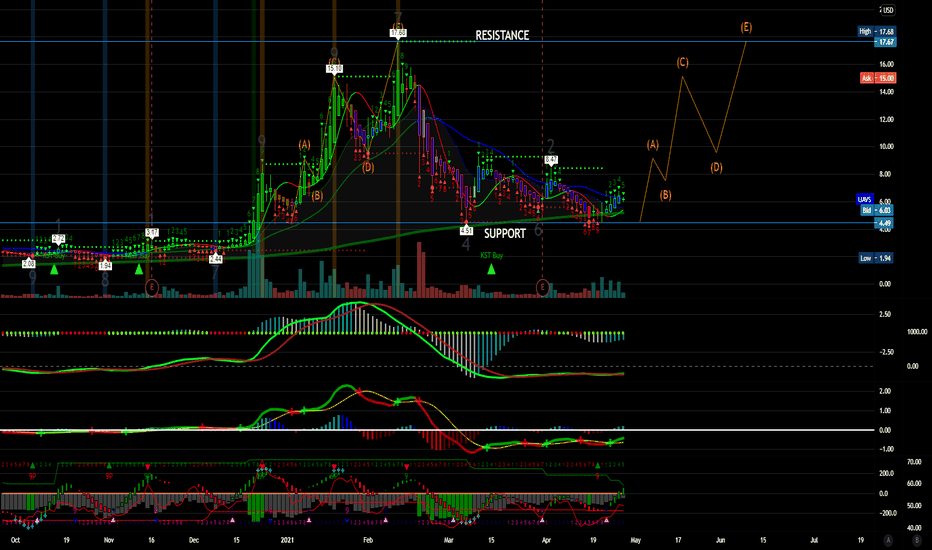The width and height of the screenshot is (932, 550).
Task: Click the green buy arrow before Nov 16
Action: (139, 269)
